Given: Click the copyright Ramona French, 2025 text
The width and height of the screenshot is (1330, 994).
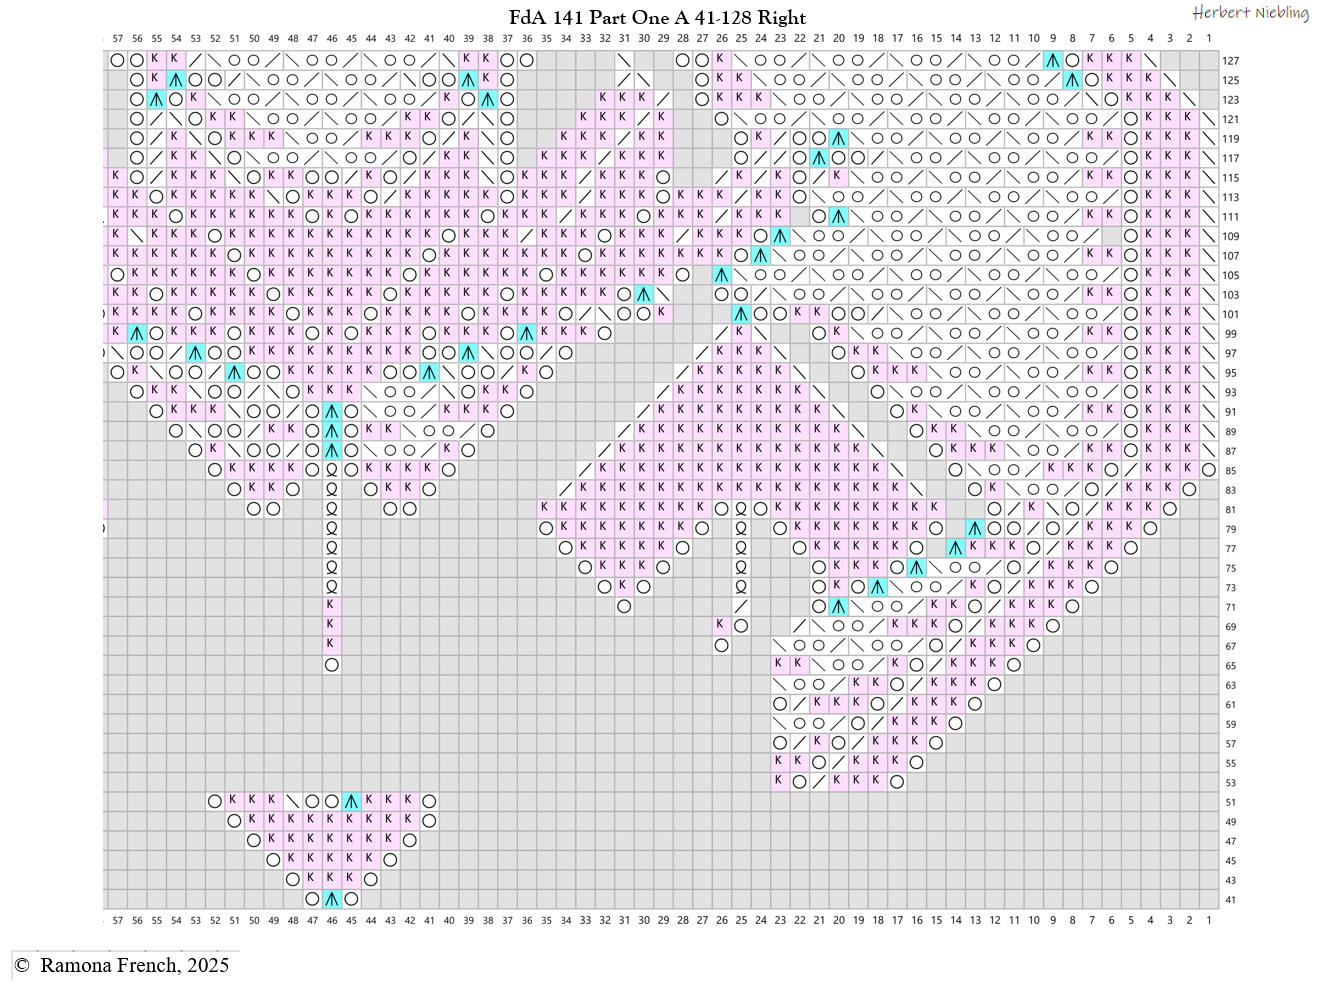Looking at the screenshot, I should pyautogui.click(x=122, y=965).
